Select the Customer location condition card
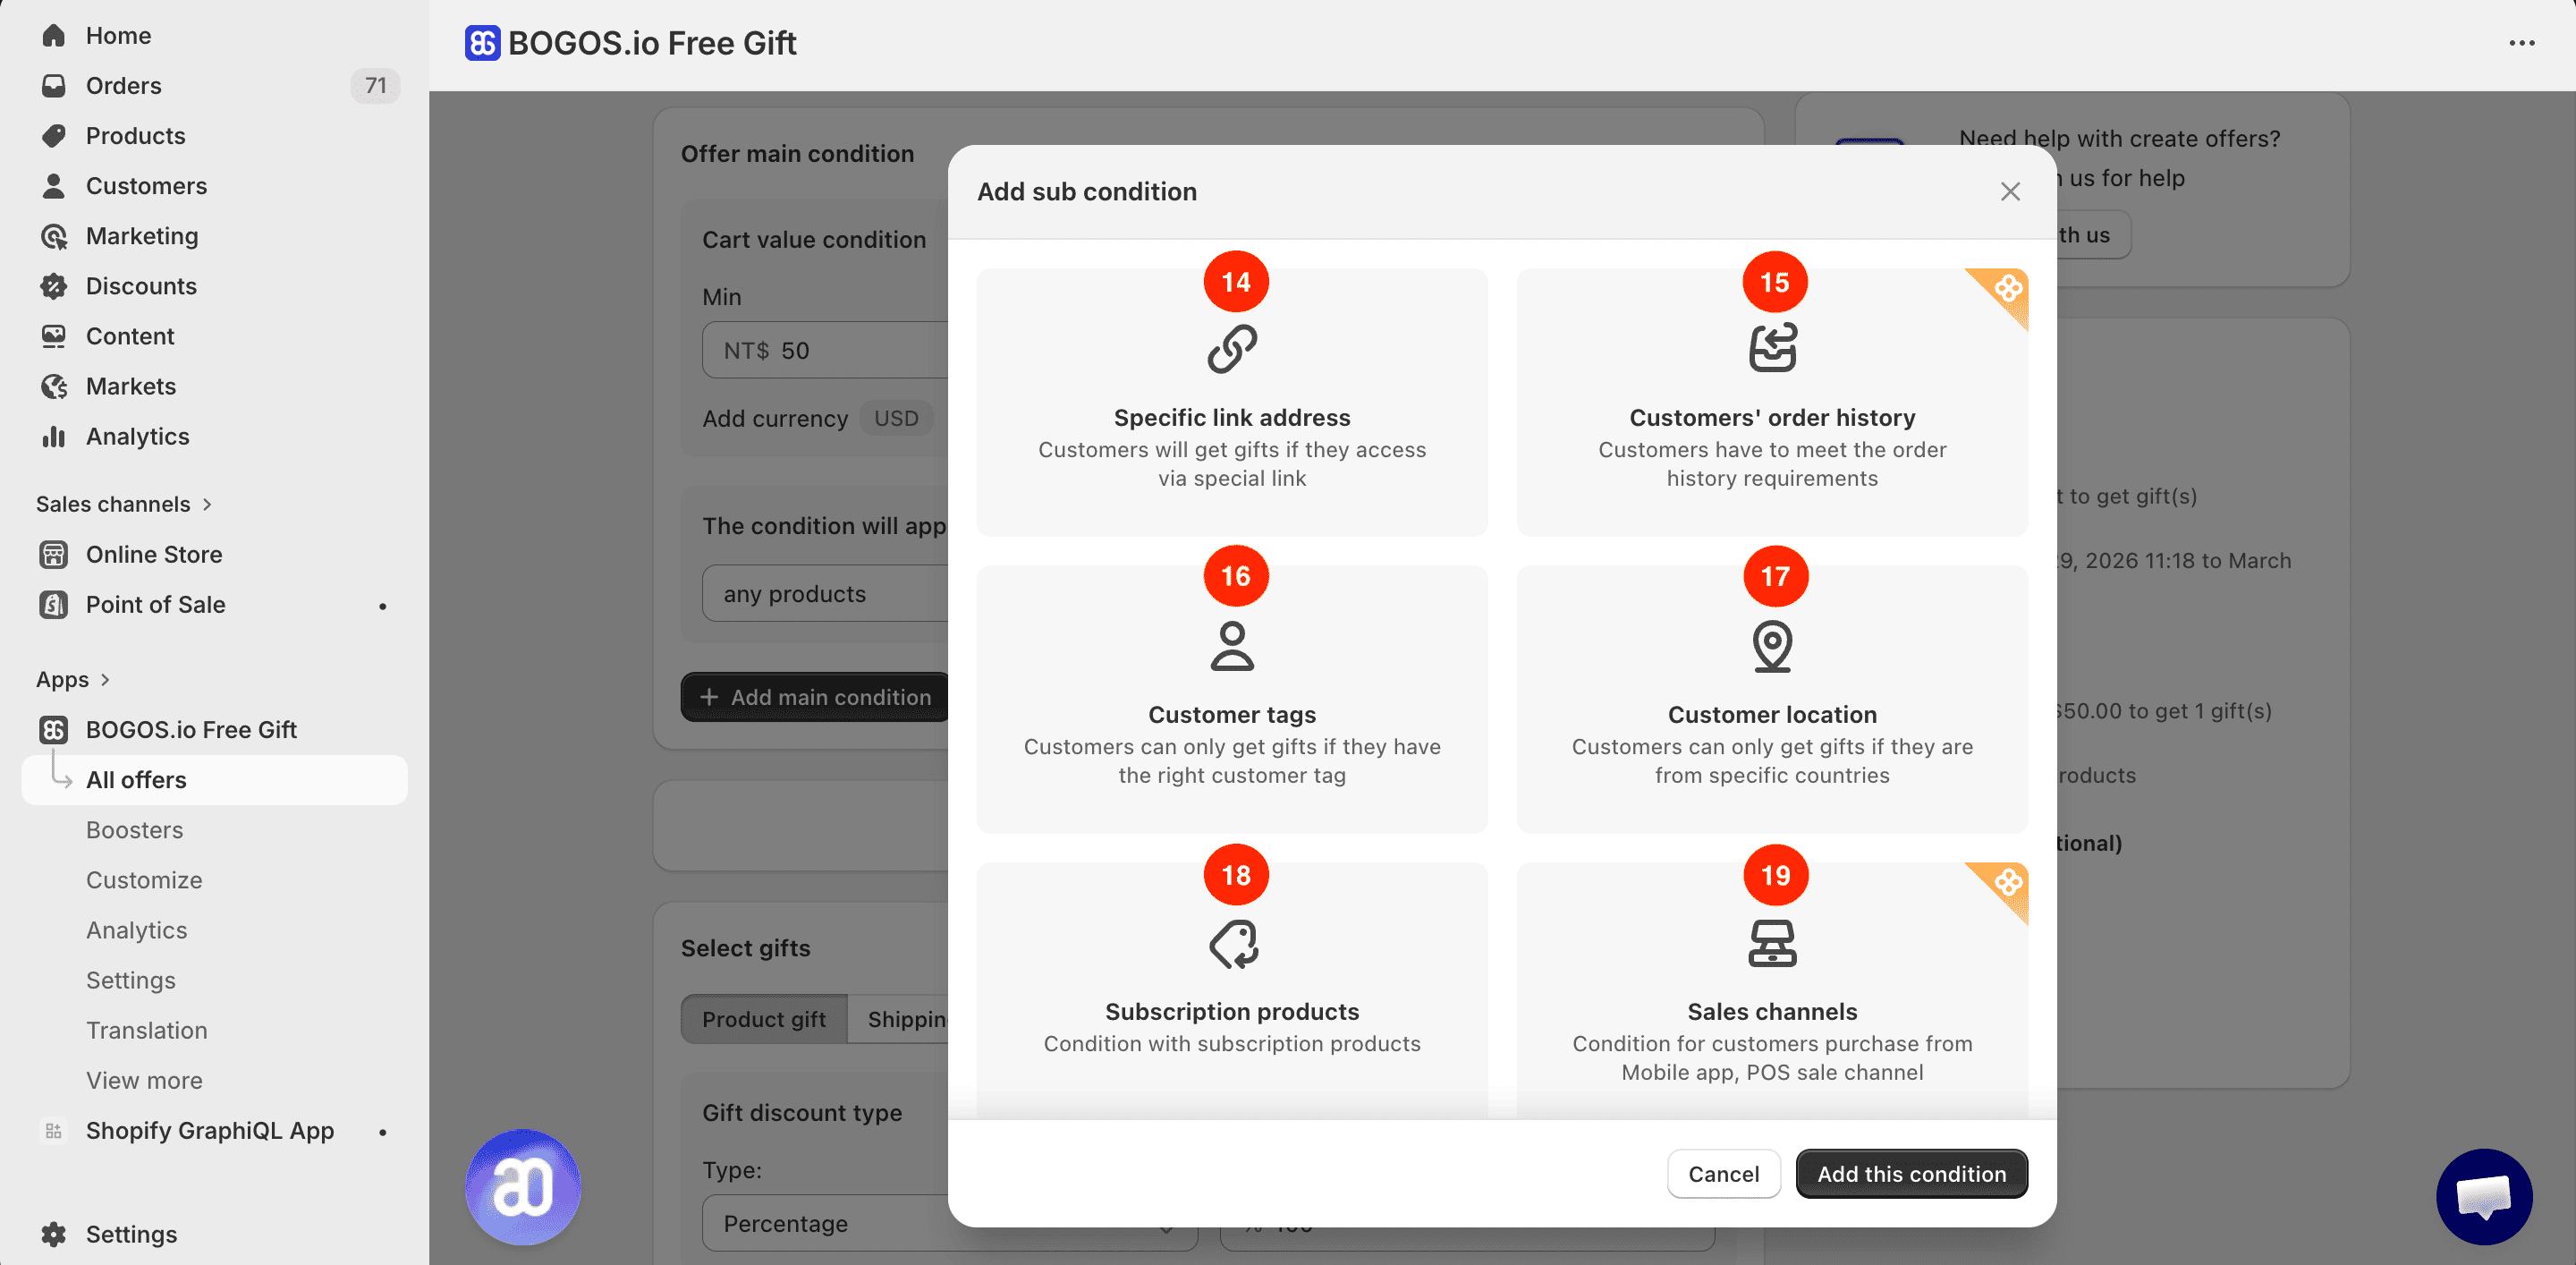Viewport: 2576px width, 1265px height. (x=1772, y=699)
